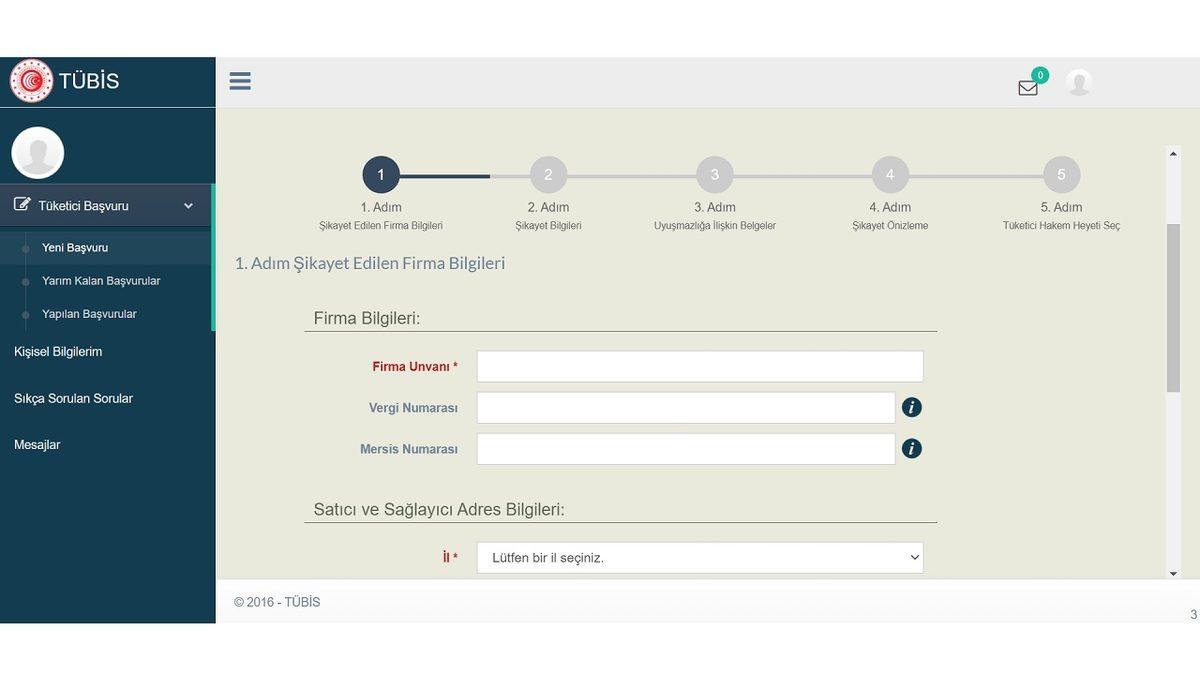Click the sidebar profile picture
The height and width of the screenshot is (675, 1200).
(38, 153)
